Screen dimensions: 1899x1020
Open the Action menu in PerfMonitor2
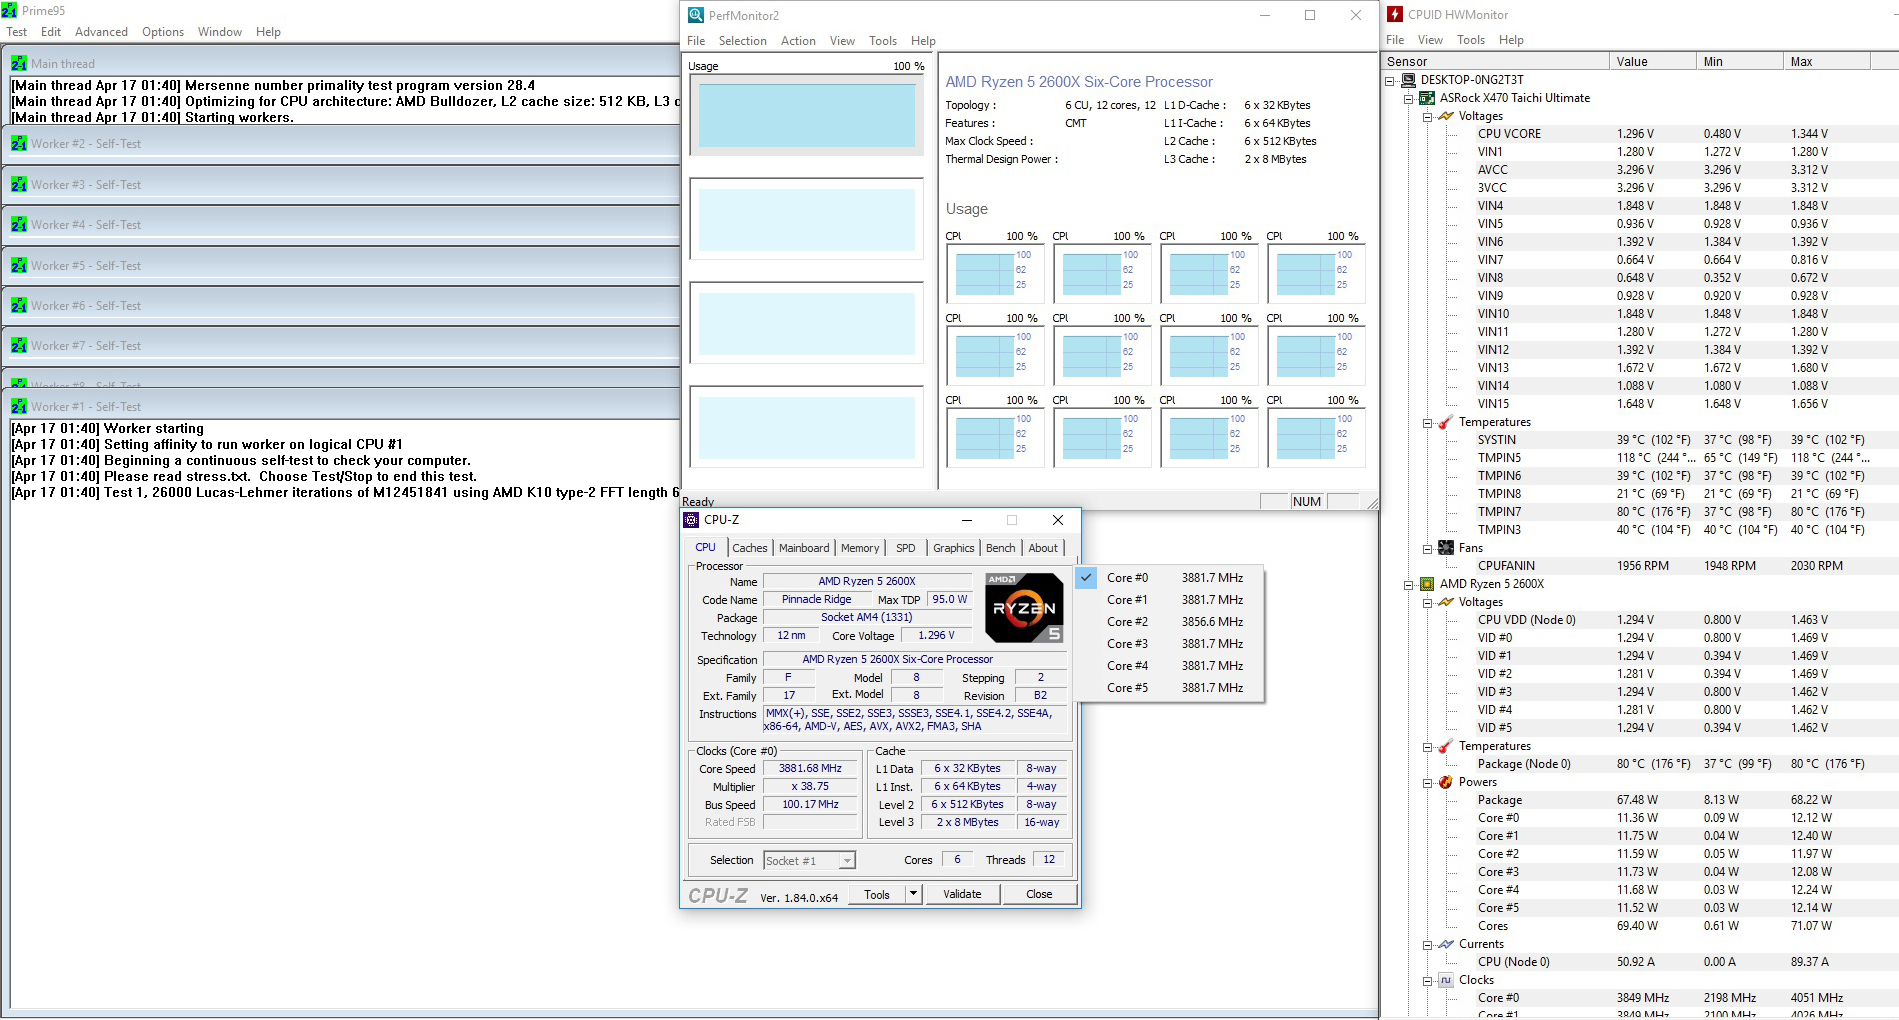coord(798,41)
